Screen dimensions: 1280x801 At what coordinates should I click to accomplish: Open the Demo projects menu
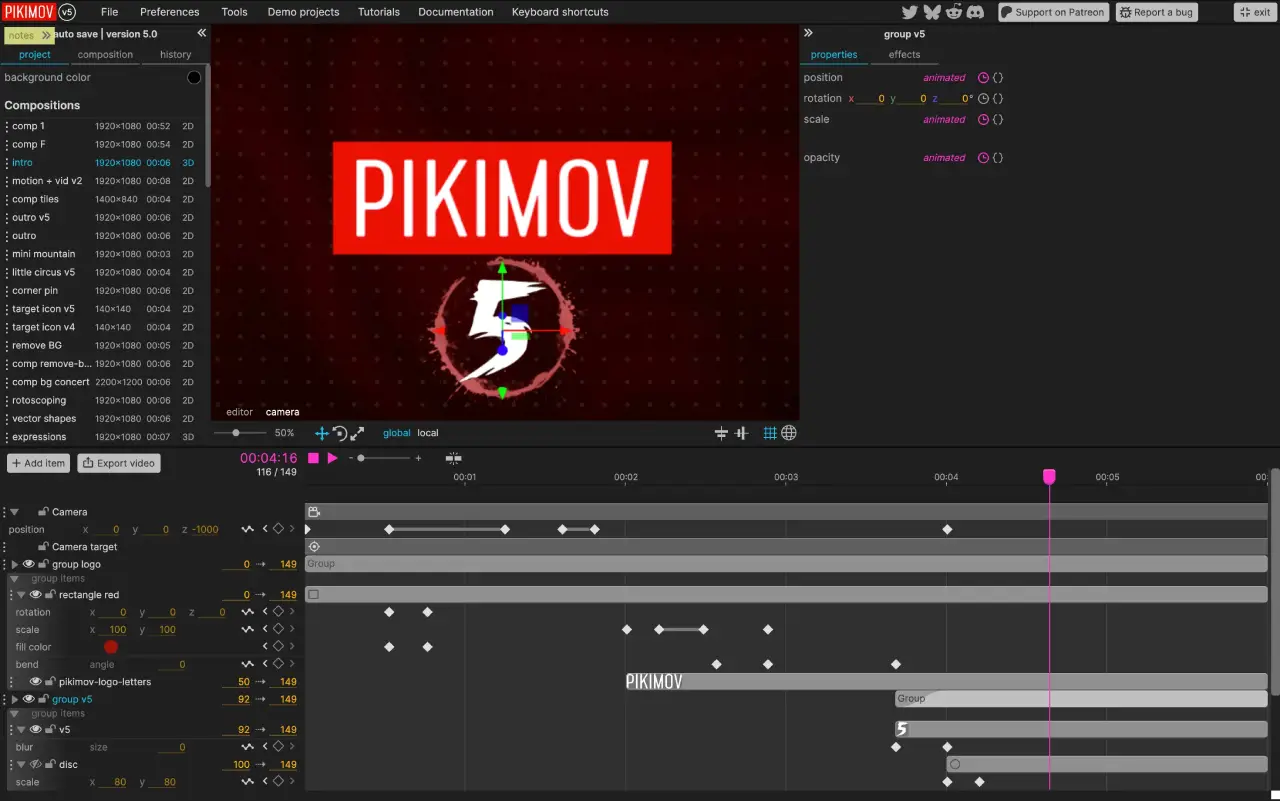pyautogui.click(x=303, y=12)
